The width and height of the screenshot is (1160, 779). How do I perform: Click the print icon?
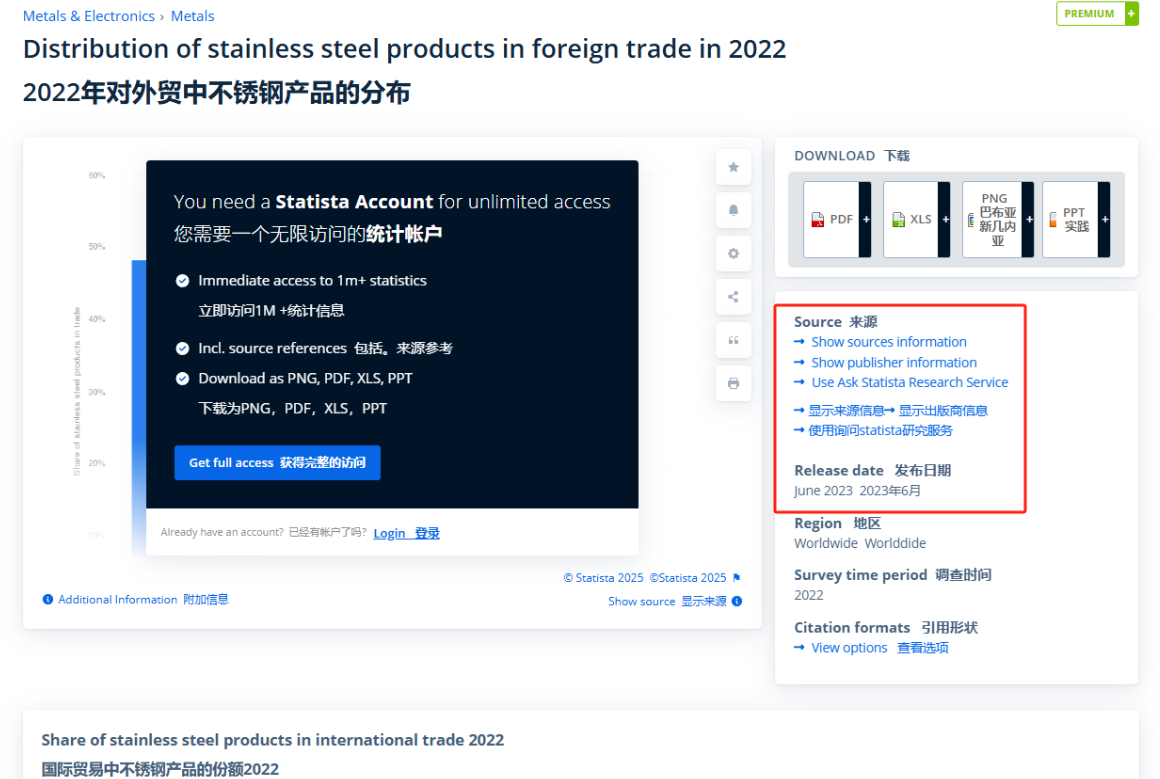[733, 383]
